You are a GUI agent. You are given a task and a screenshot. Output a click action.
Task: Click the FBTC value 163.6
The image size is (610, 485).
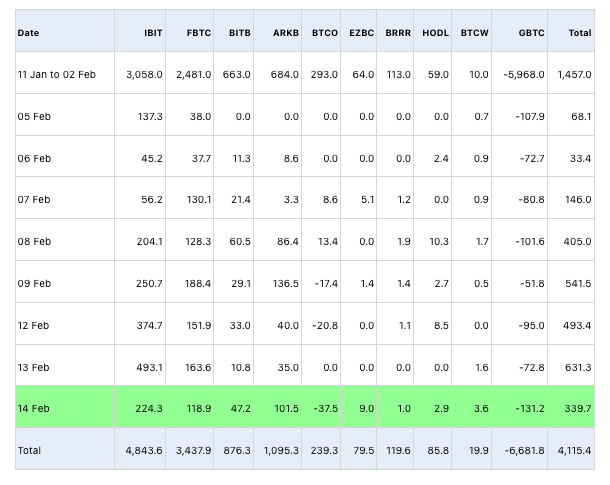point(198,368)
